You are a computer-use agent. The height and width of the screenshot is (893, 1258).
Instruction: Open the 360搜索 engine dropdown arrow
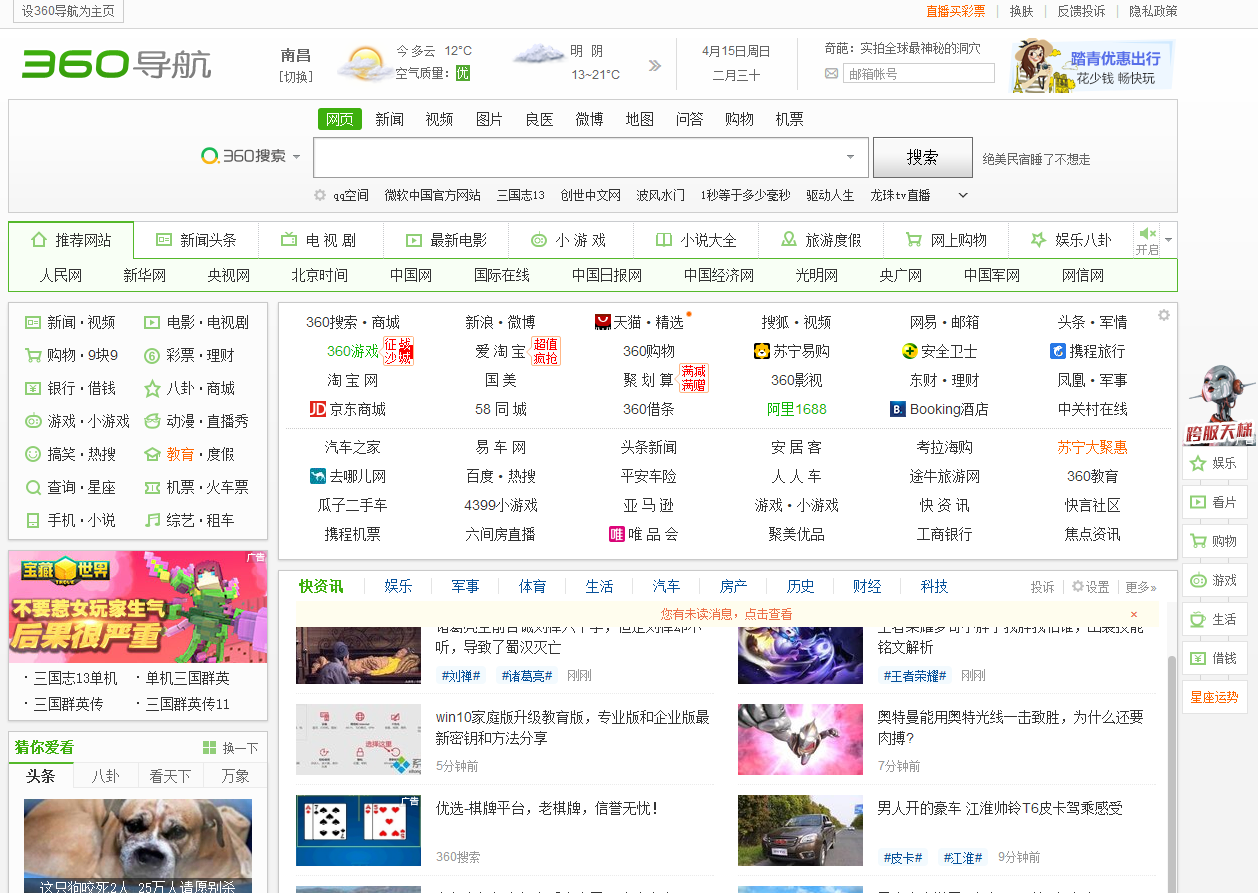pos(296,157)
